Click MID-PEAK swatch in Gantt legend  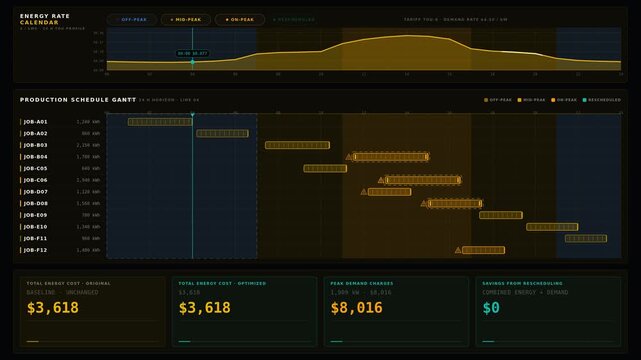click(x=520, y=100)
